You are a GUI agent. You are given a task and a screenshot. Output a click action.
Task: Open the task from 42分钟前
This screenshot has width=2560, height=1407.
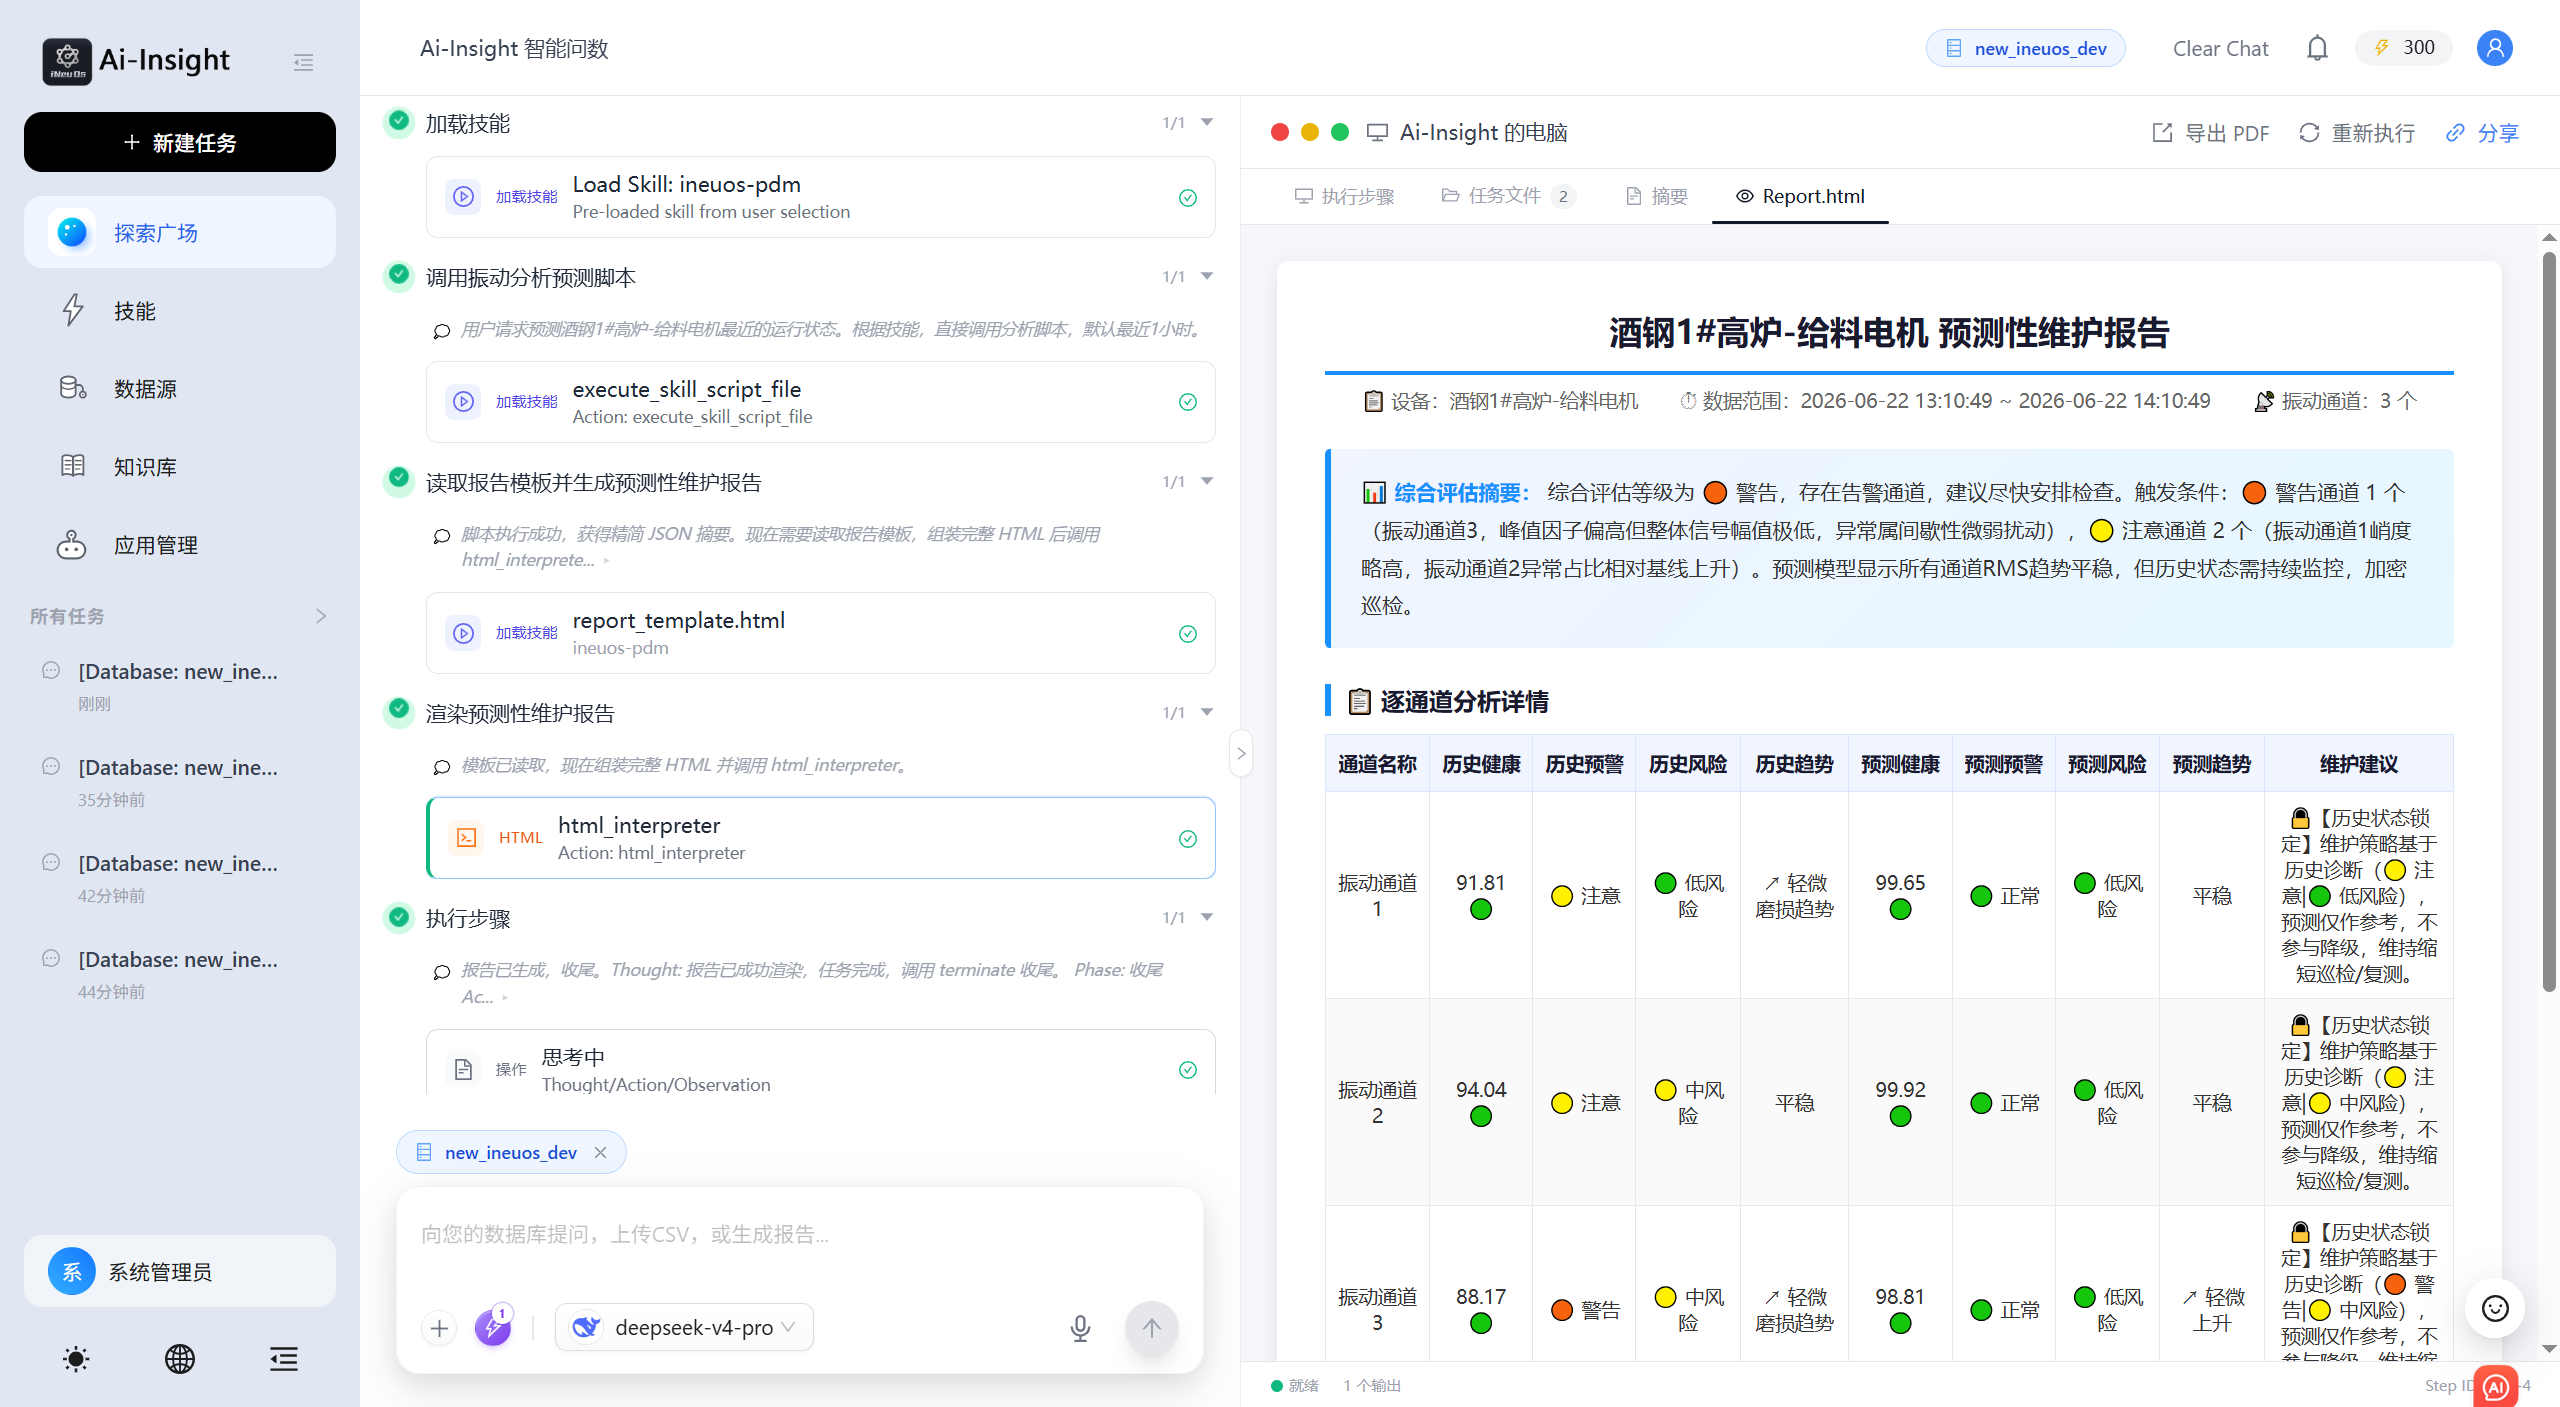[x=180, y=877]
